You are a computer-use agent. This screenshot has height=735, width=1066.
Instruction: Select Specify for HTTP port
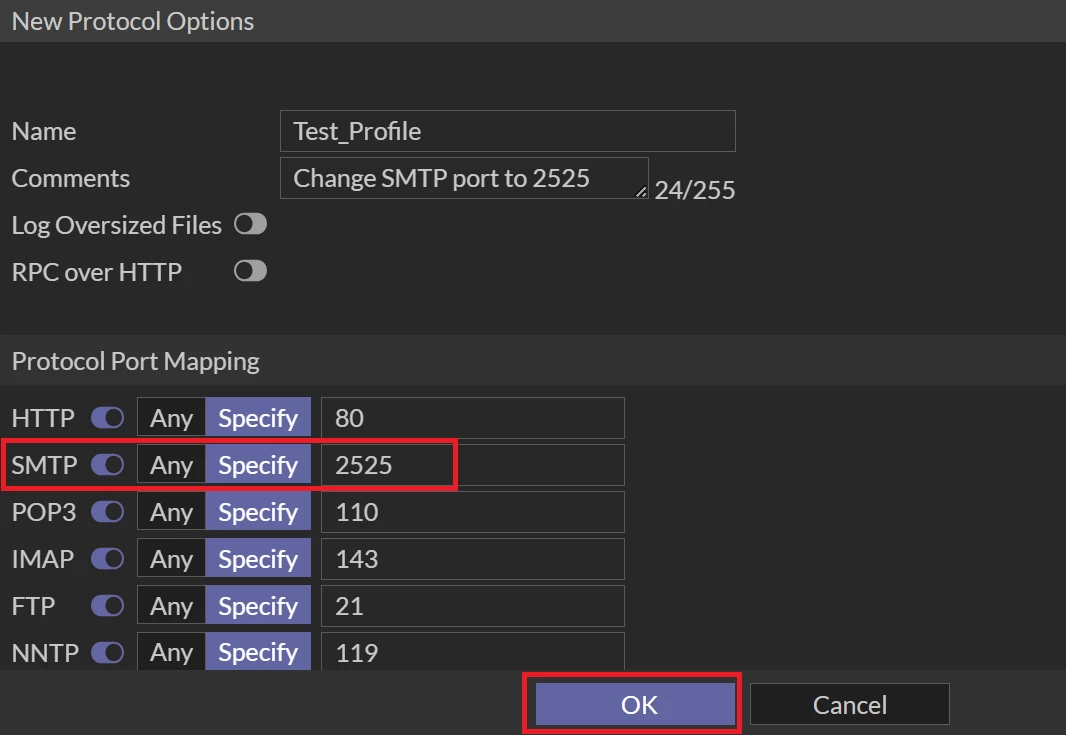point(258,417)
